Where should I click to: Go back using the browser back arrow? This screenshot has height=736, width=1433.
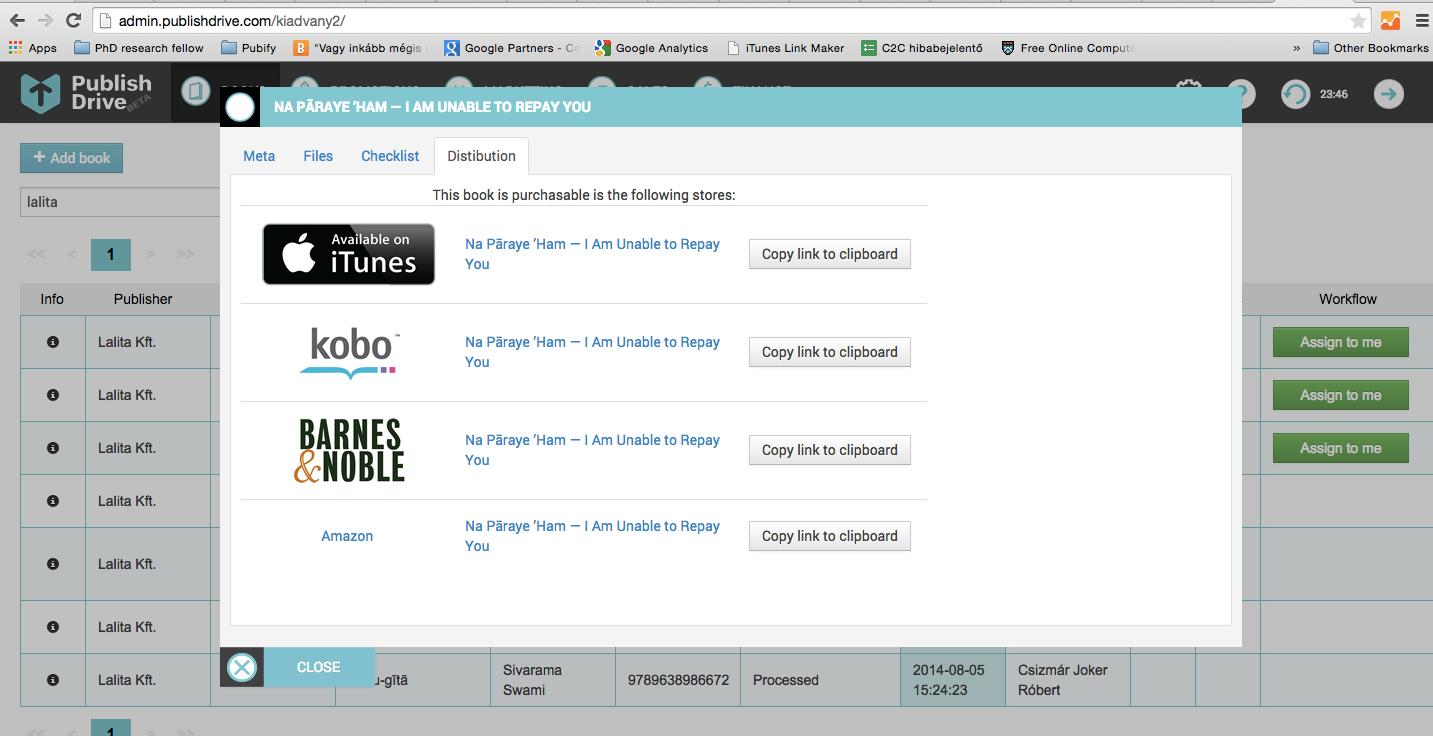coord(17,20)
